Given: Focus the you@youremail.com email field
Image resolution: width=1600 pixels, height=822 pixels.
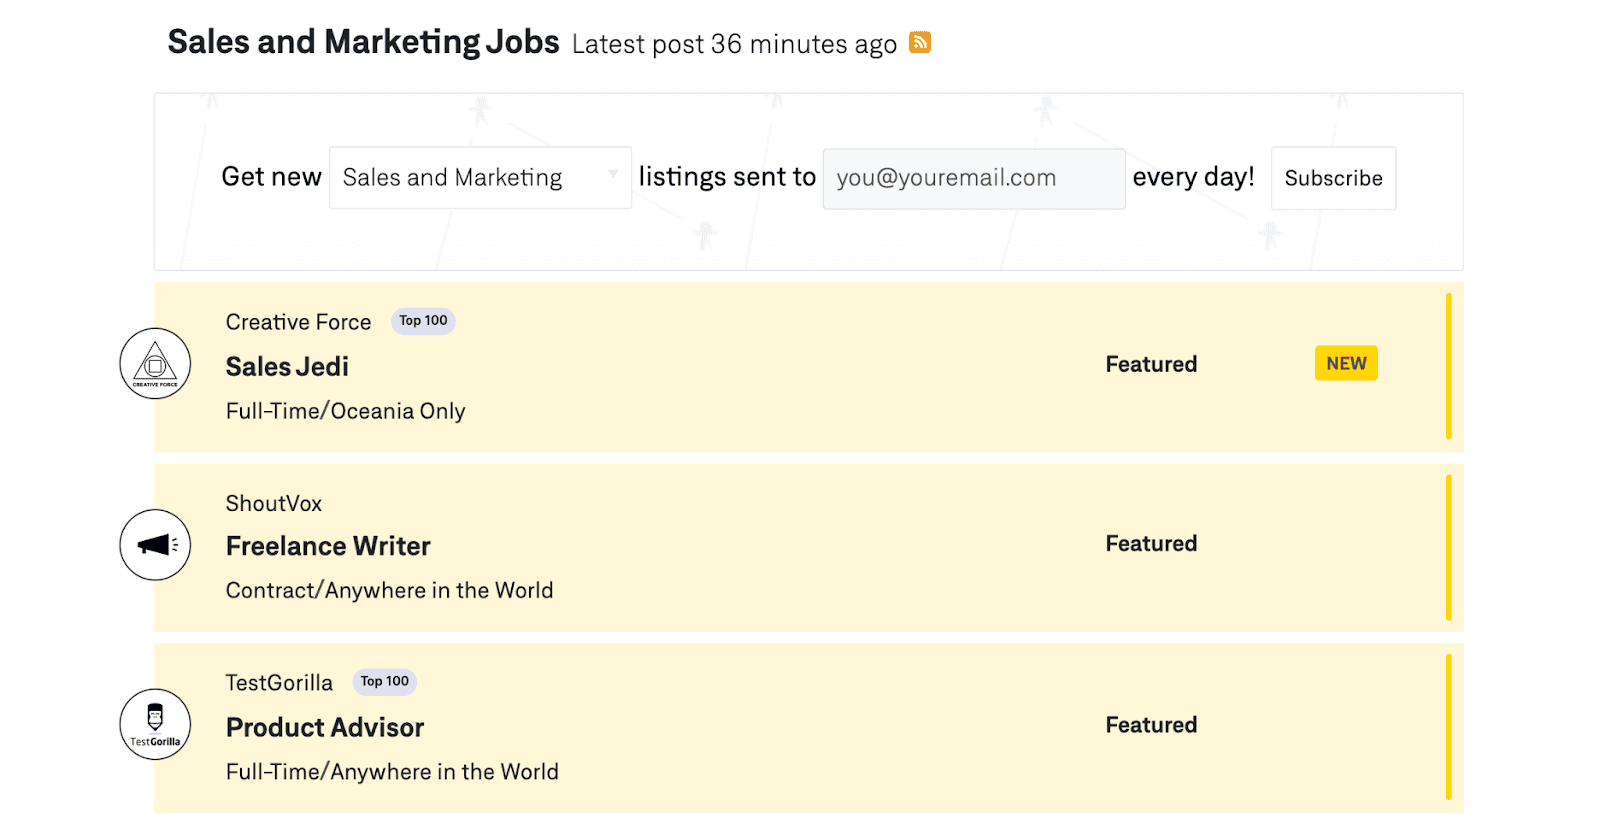Looking at the screenshot, I should 974,178.
